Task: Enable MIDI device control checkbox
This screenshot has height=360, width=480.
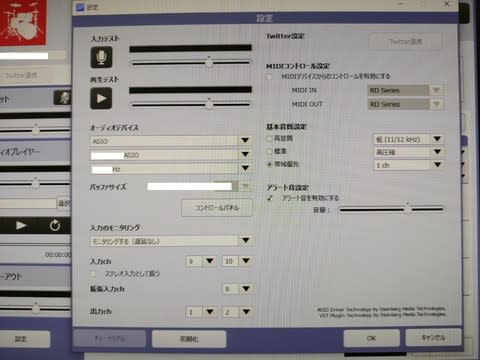Action: (x=269, y=77)
